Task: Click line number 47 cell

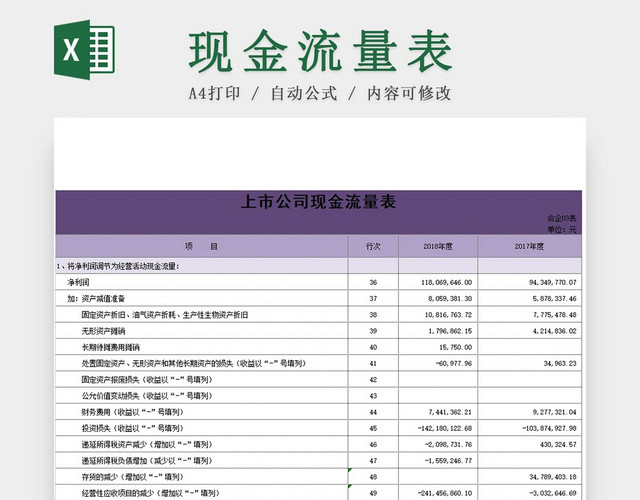Action: (373, 461)
